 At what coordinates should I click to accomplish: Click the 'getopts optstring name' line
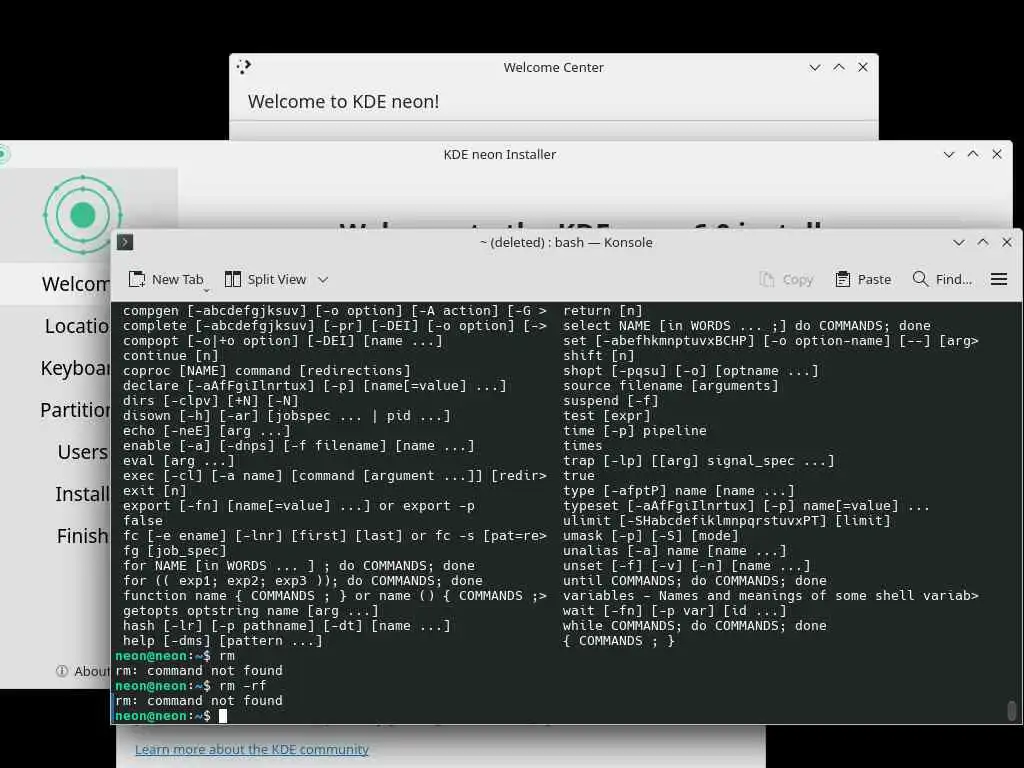[251, 611]
